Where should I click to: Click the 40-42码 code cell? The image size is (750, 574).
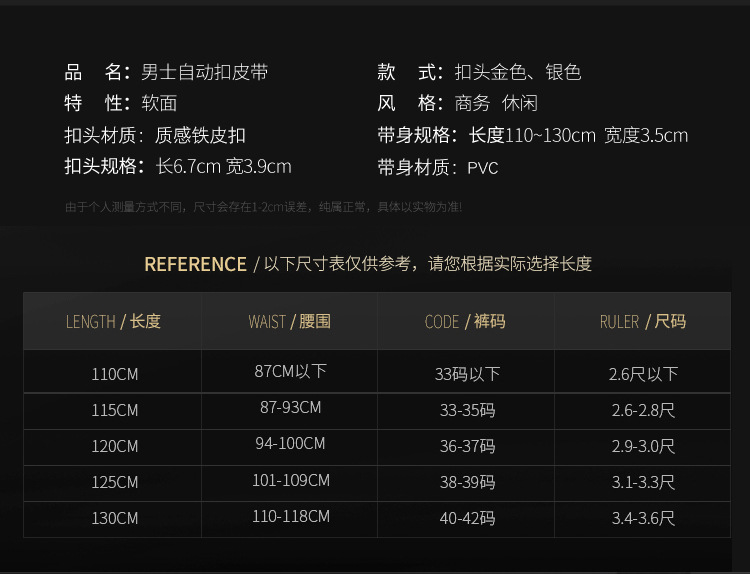467,518
